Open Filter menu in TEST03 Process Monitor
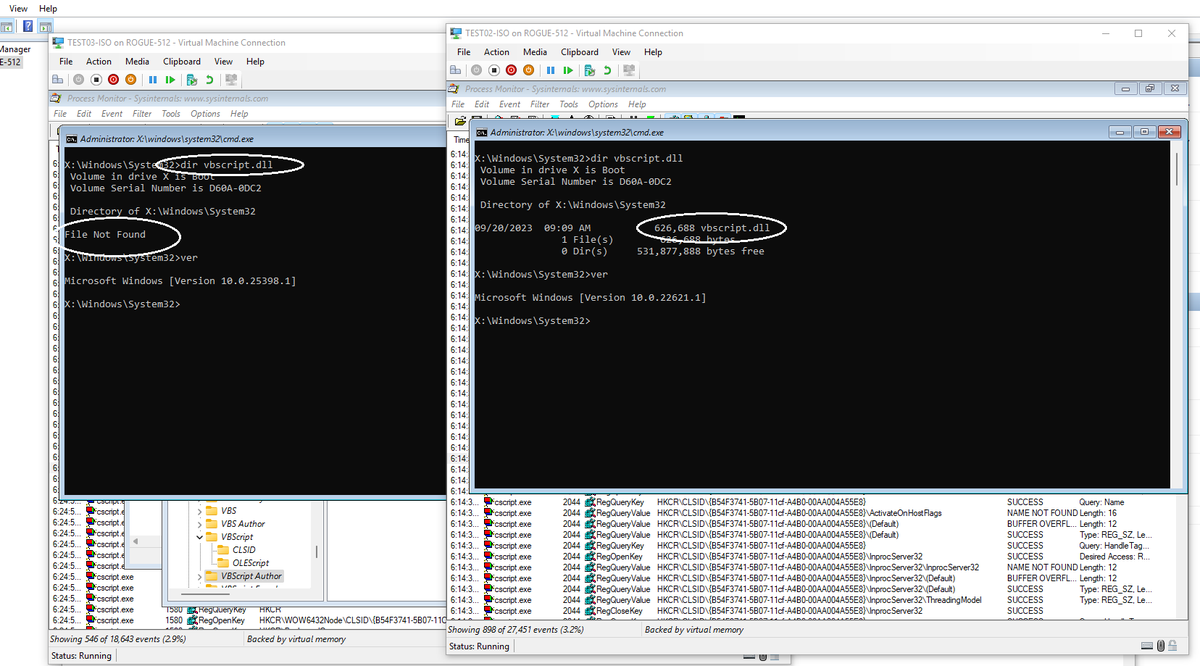The image size is (1200, 666). 142,114
